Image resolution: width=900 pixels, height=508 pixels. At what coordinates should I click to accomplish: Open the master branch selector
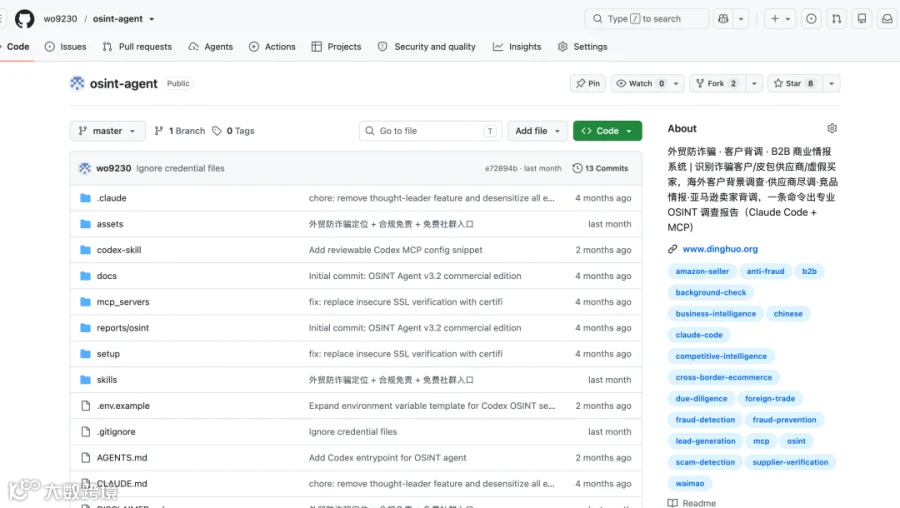[x=107, y=131]
